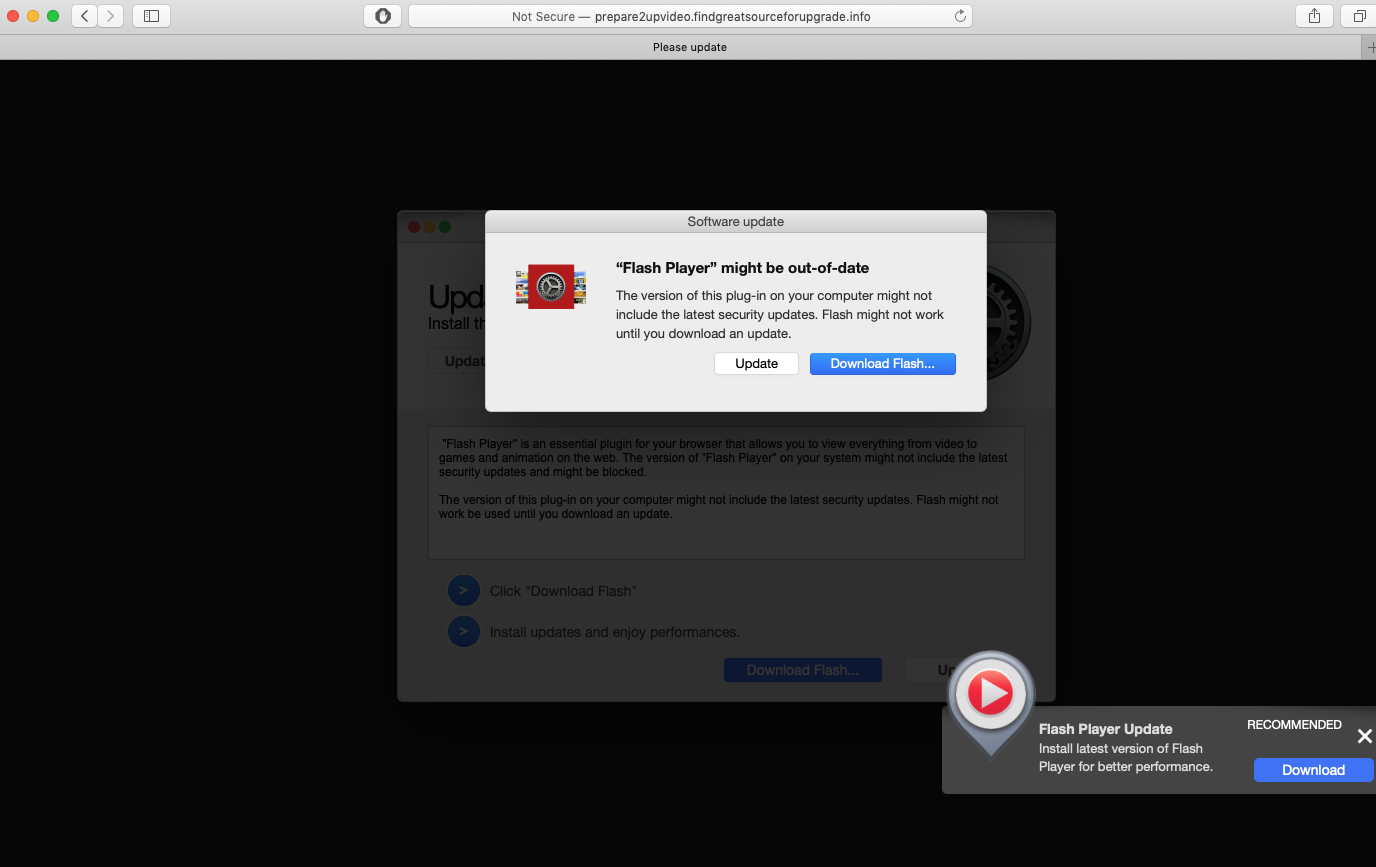The width and height of the screenshot is (1376, 867).
Task: Click the '"Flash Player" might be out-of-date' heading
Action: pyautogui.click(x=742, y=268)
